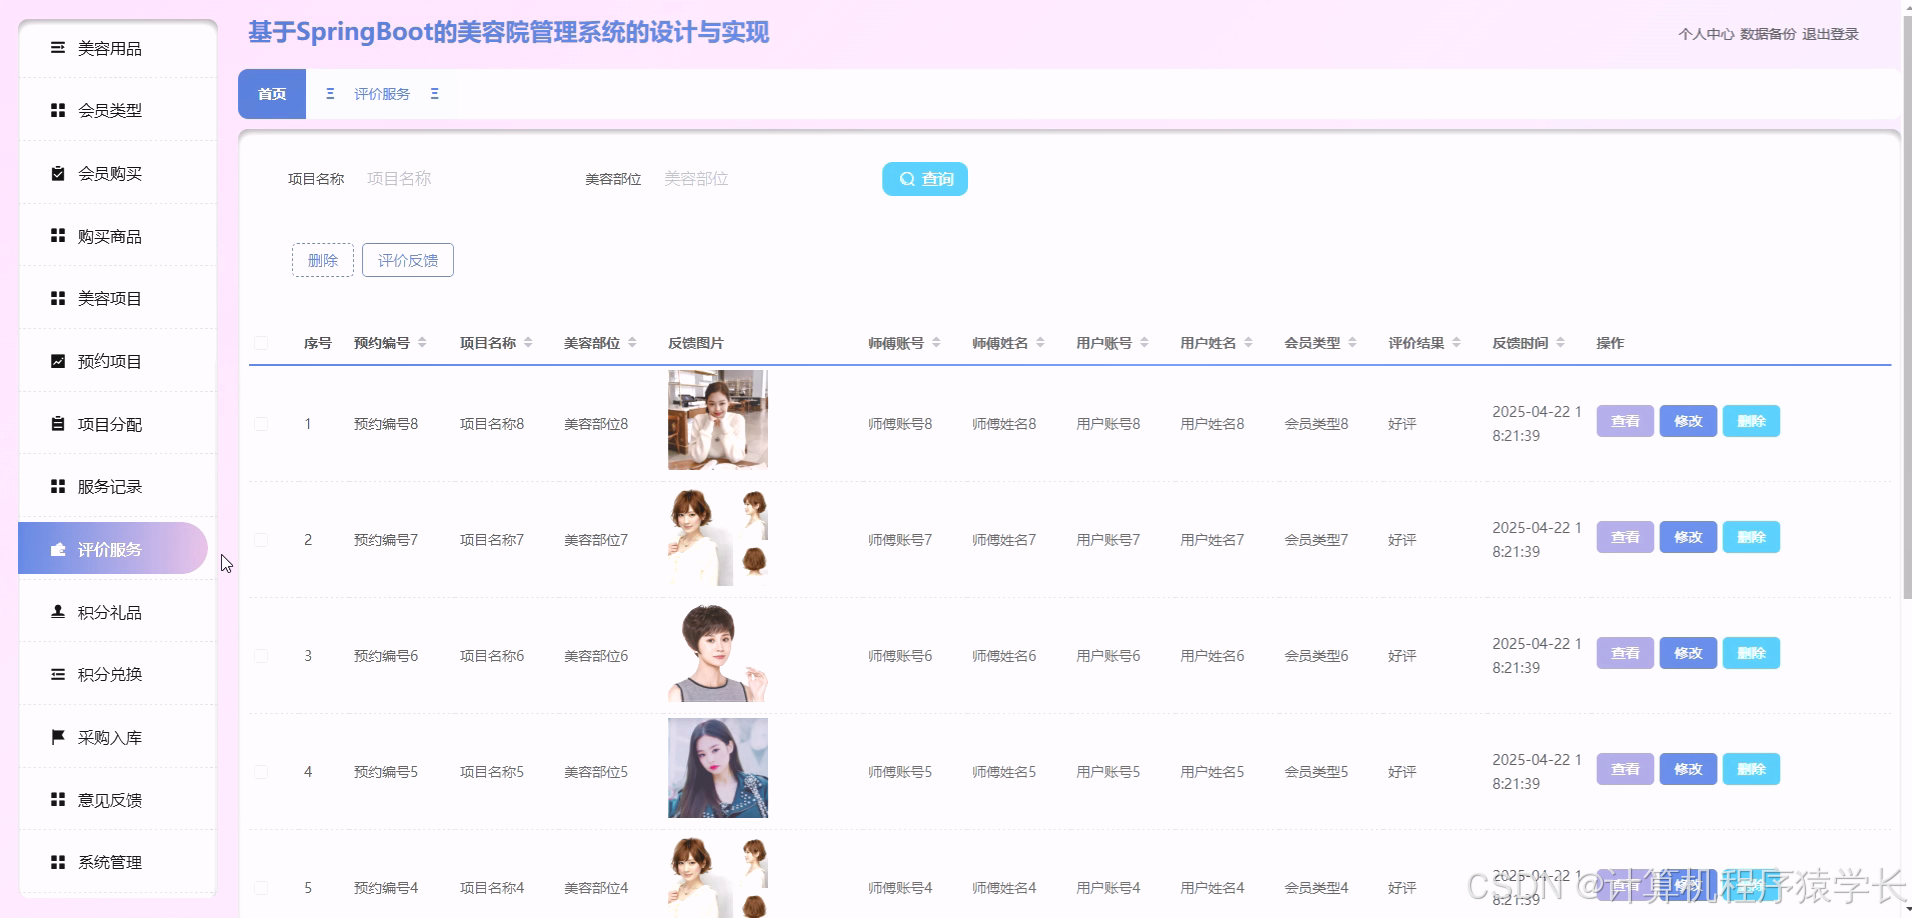1912x918 pixels.
Task: Open 个人中心 in the top bar
Action: [1706, 34]
